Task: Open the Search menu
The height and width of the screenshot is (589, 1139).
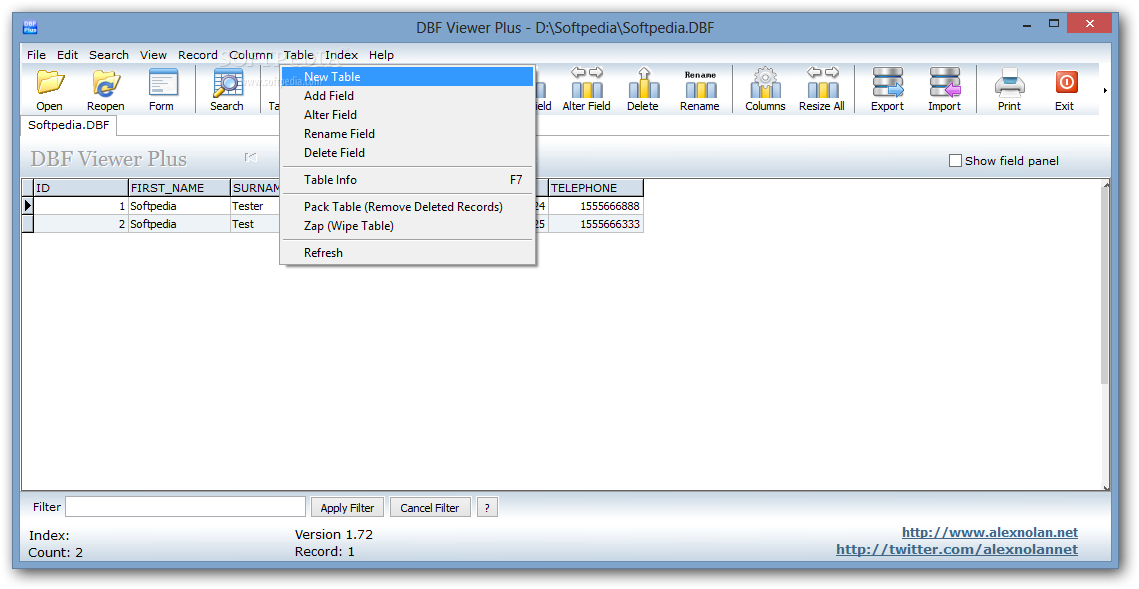Action: 109,54
